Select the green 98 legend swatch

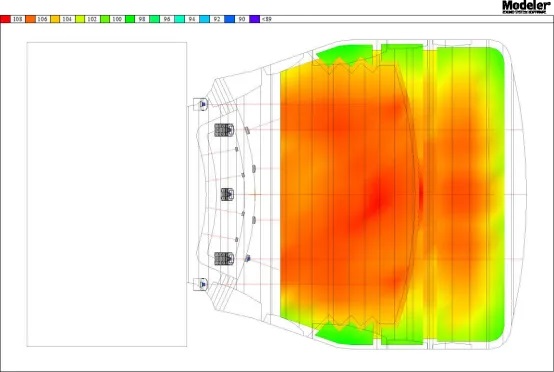(x=130, y=19)
